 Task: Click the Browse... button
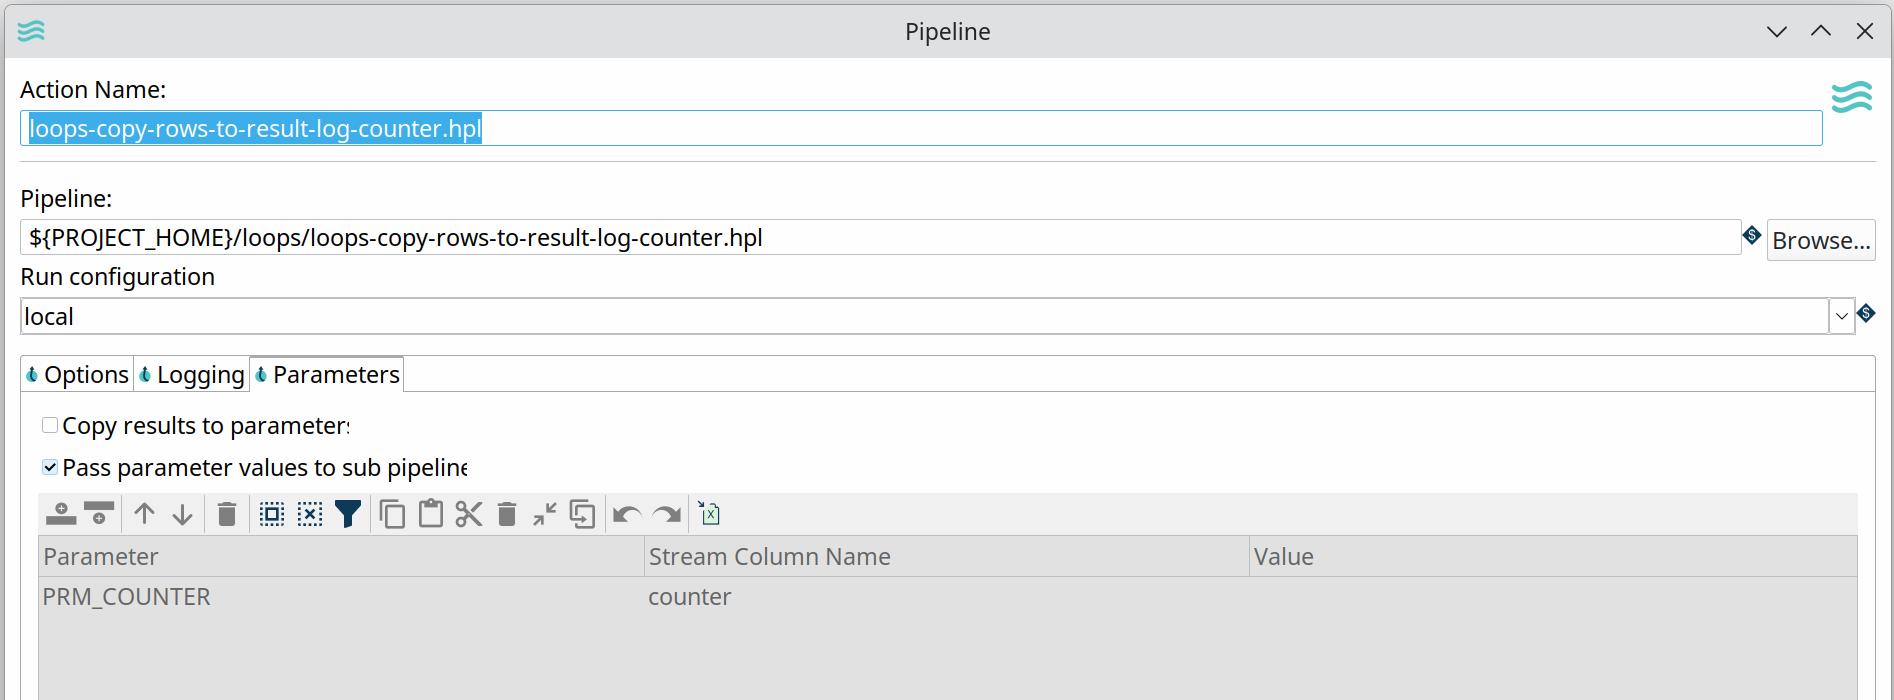pos(1820,241)
